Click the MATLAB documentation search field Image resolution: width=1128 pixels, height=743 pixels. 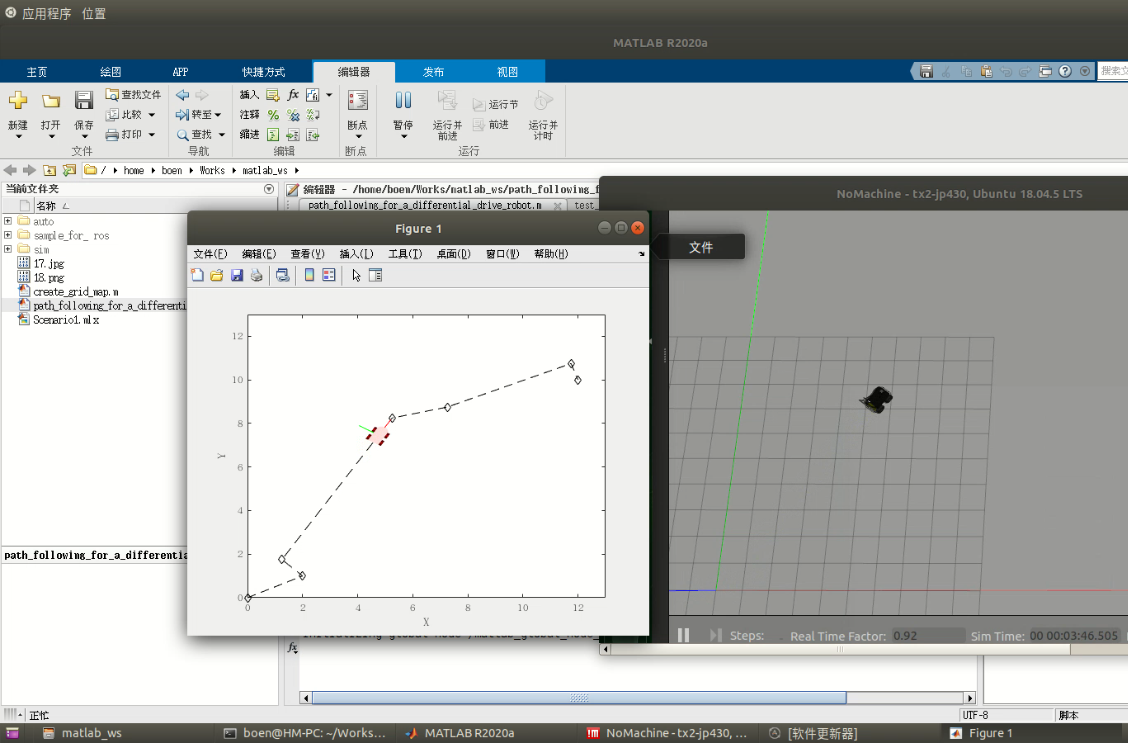tap(1112, 71)
